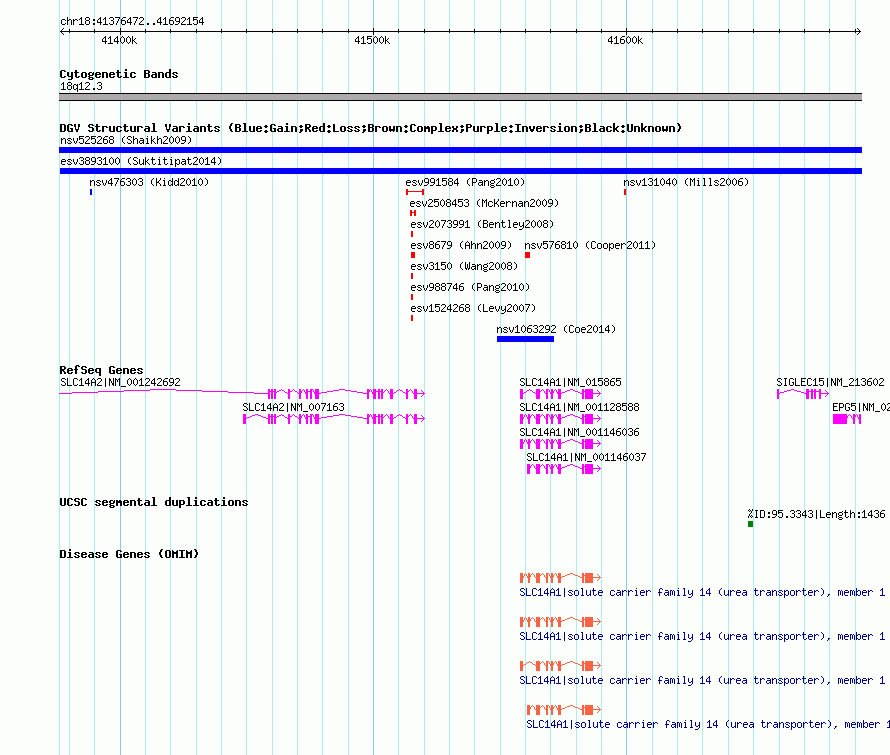Select esv3150 (Wang2008) variant label

tap(464, 266)
